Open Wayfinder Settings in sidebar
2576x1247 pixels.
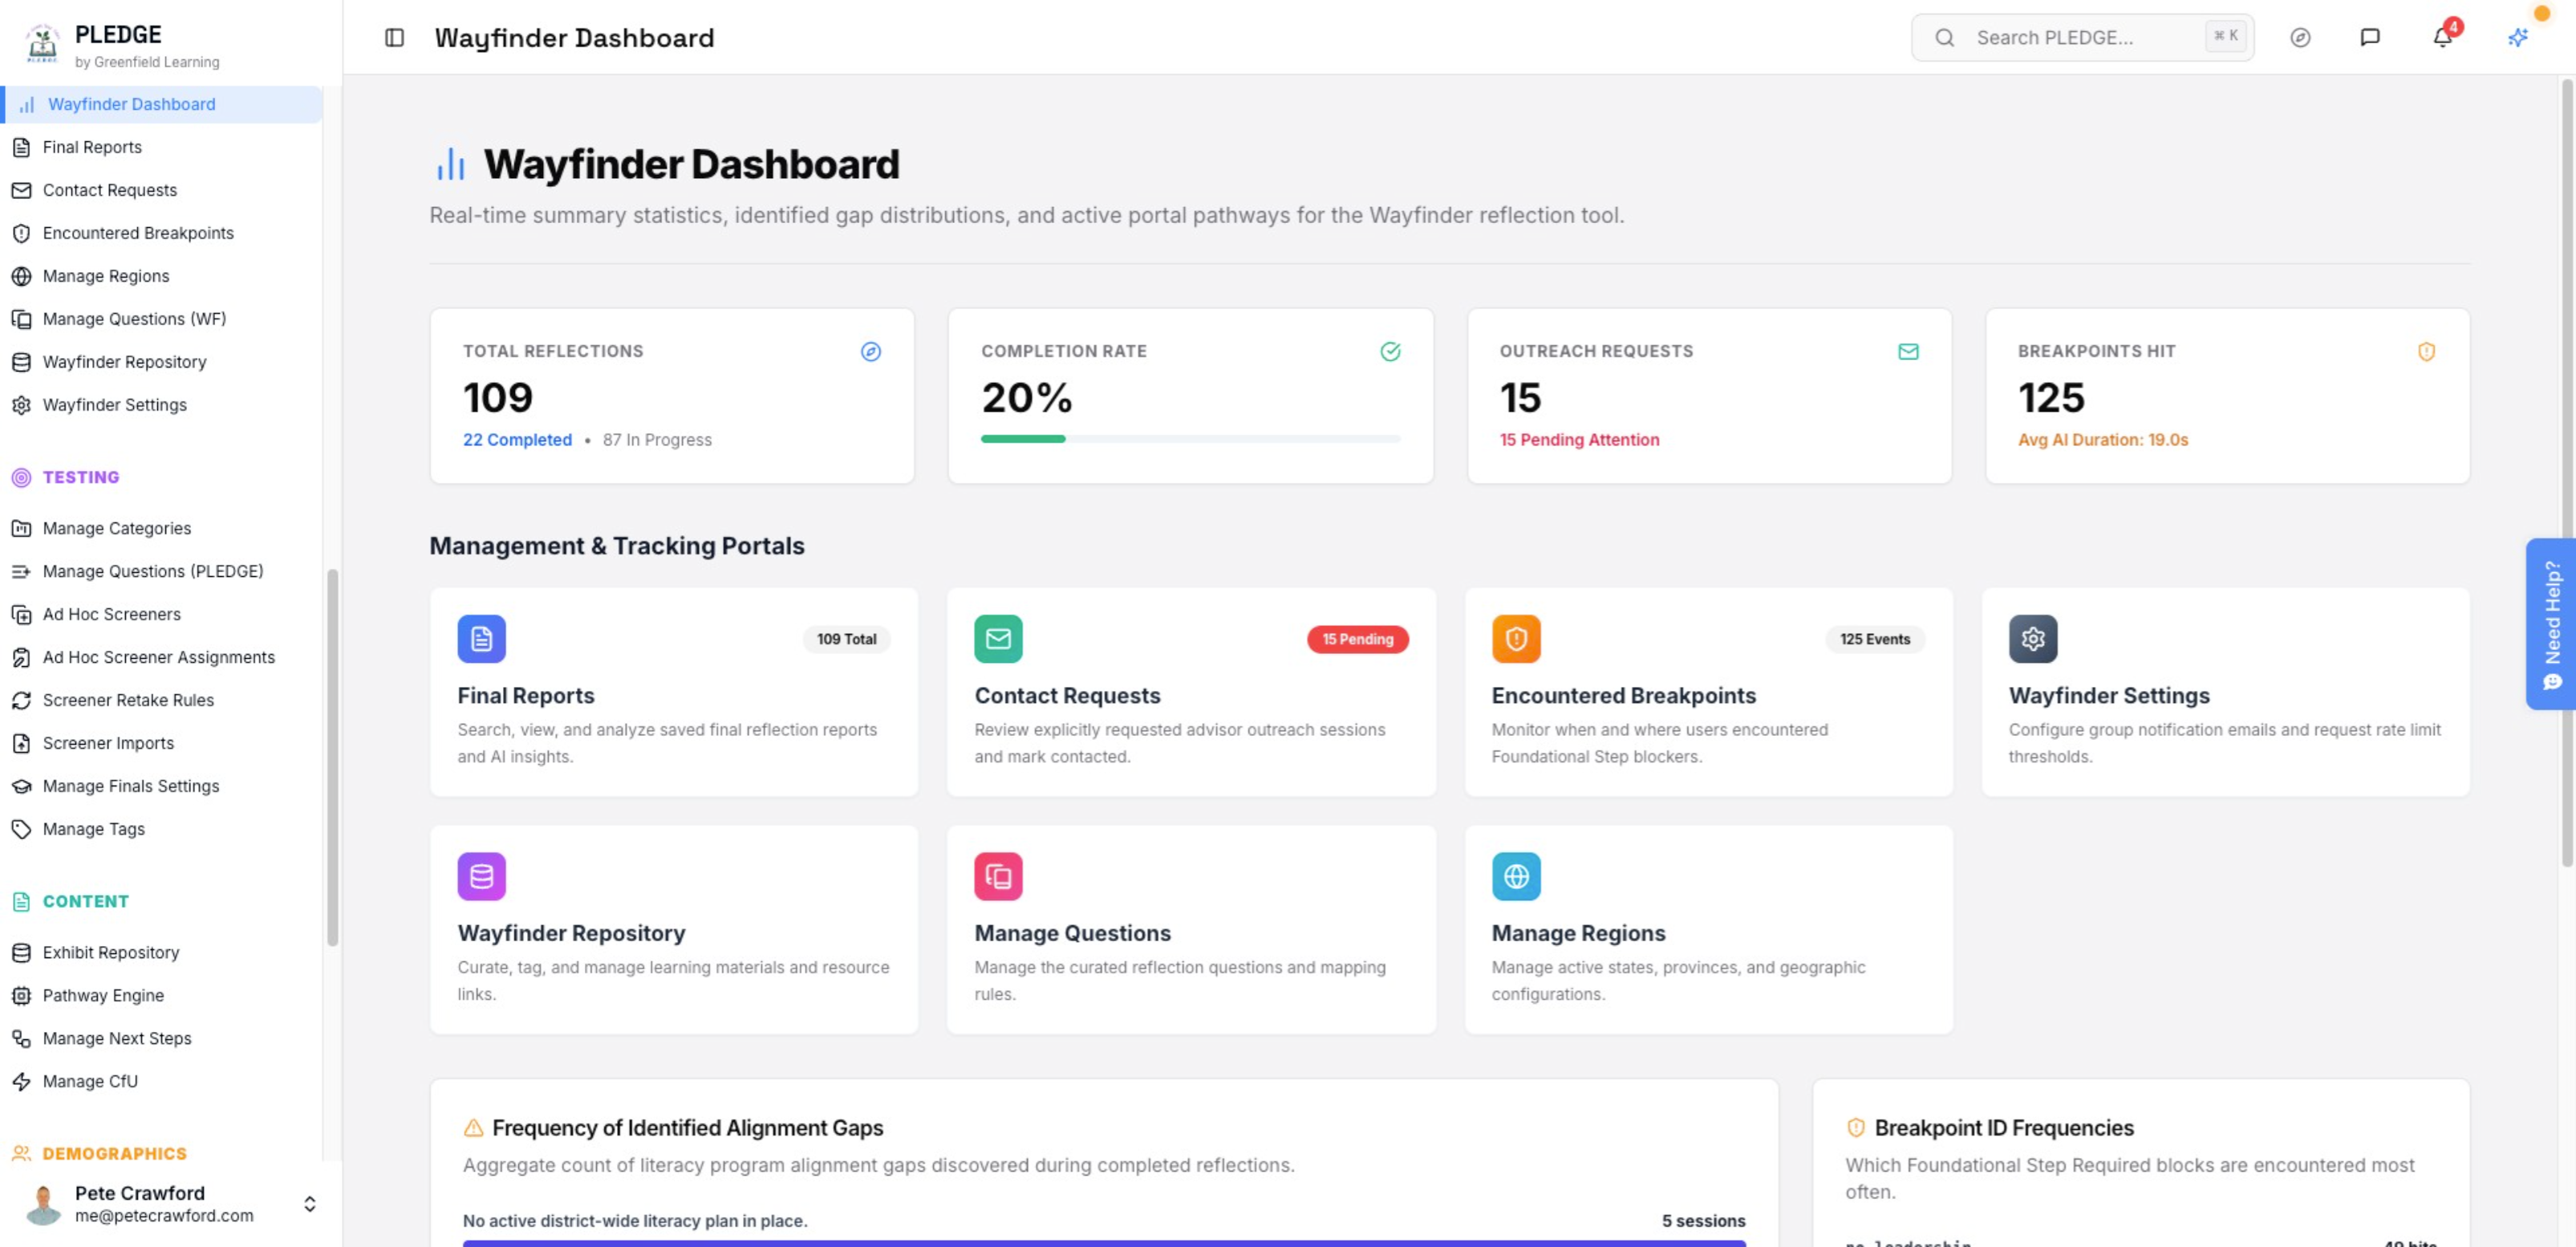tap(163, 405)
